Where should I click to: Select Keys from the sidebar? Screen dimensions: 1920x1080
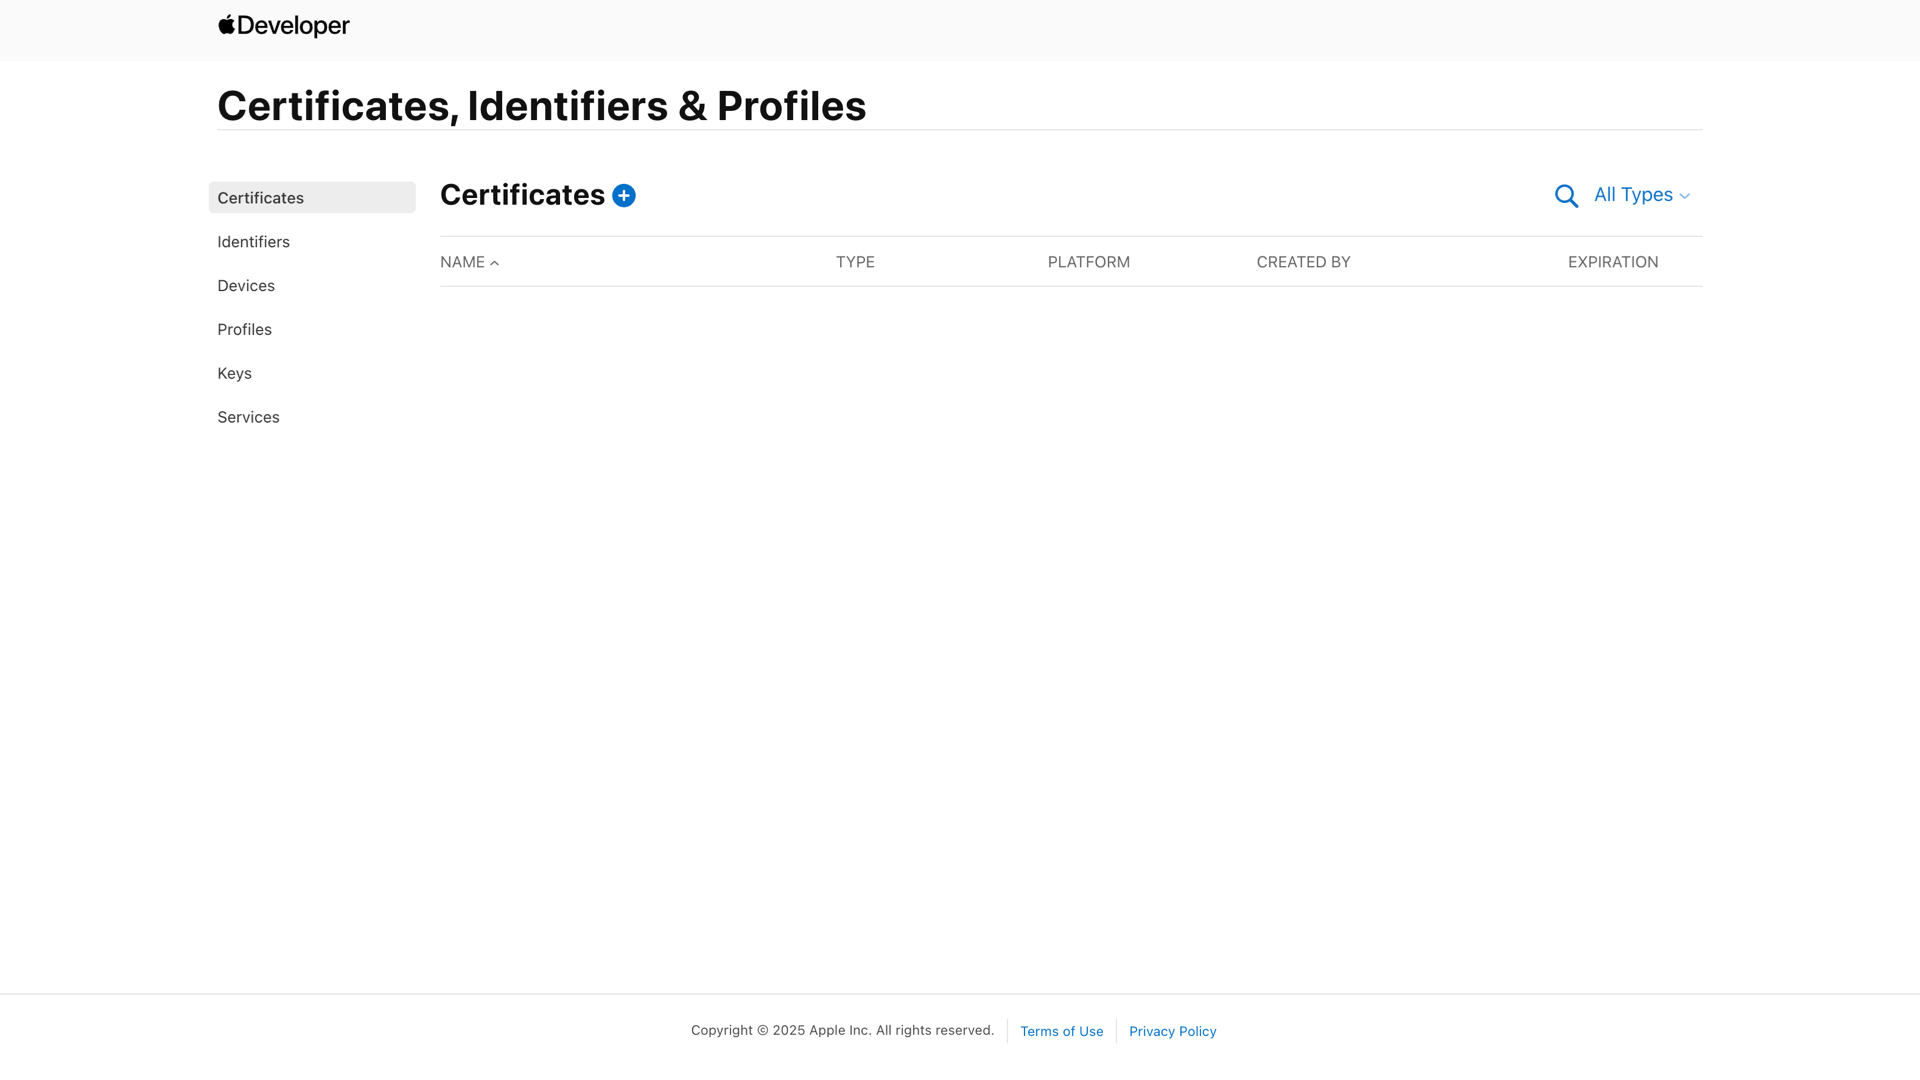tap(234, 373)
